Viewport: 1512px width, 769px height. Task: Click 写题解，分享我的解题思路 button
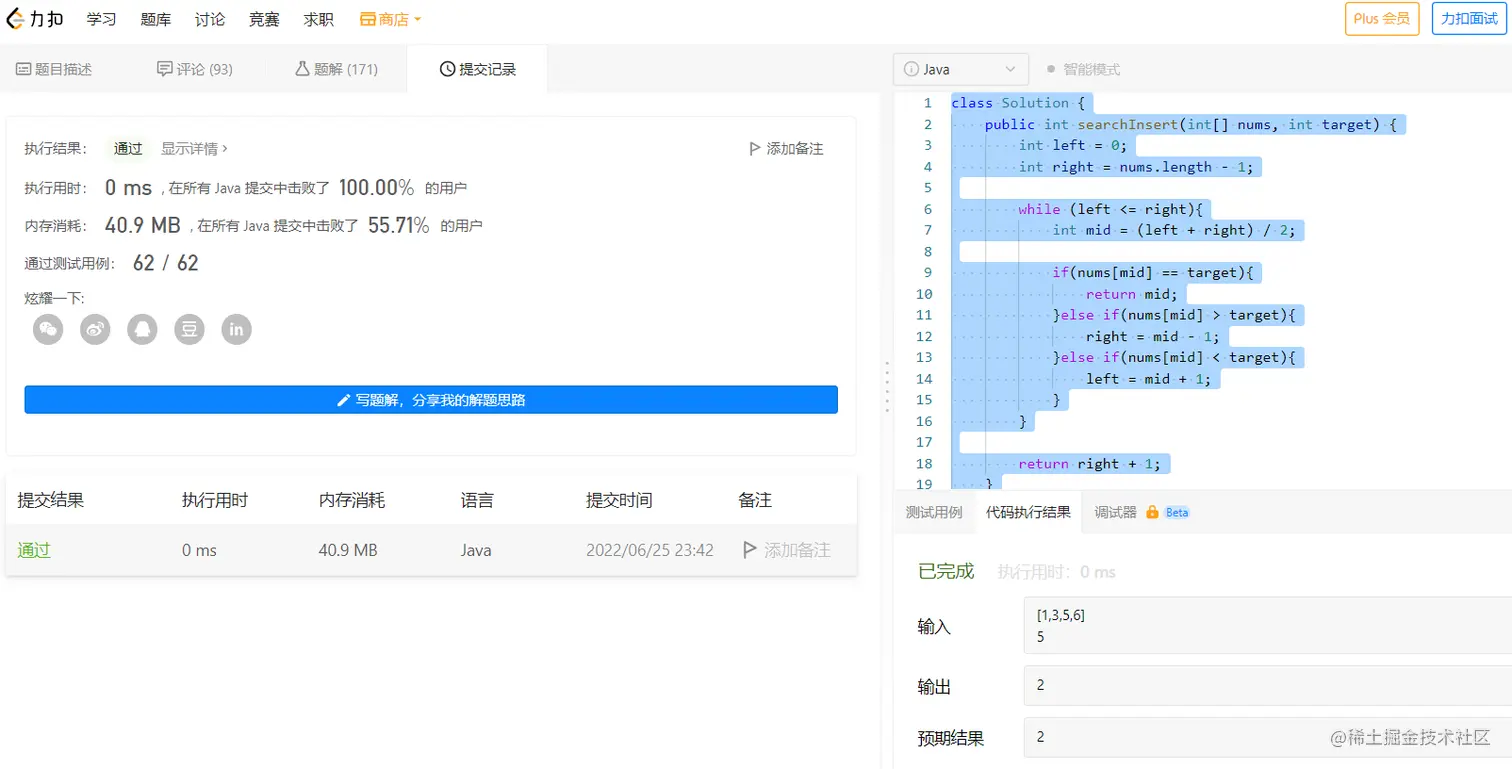click(431, 400)
